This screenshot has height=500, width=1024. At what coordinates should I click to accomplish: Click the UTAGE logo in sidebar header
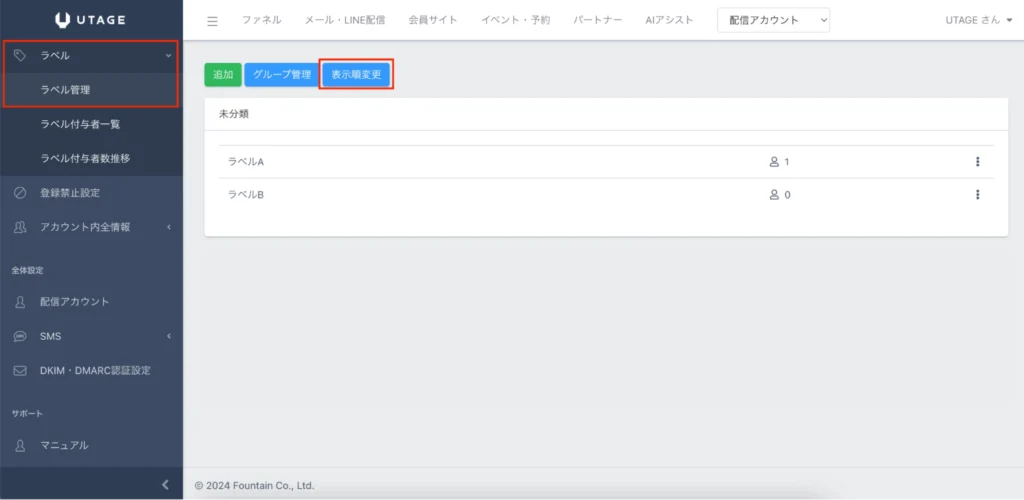[91, 20]
